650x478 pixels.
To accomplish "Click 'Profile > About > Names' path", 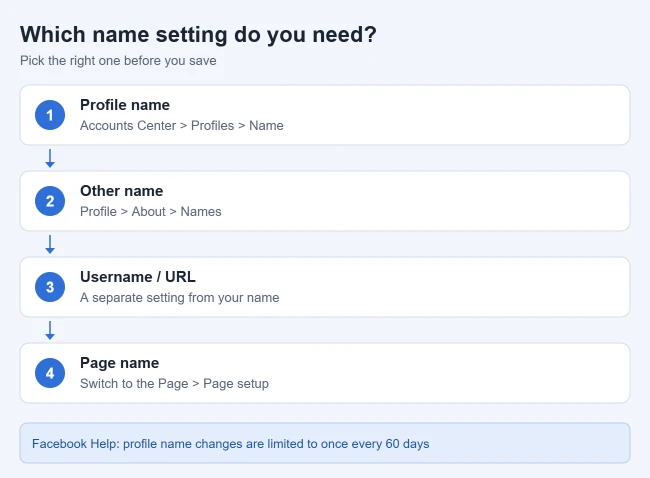I will pyautogui.click(x=150, y=211).
